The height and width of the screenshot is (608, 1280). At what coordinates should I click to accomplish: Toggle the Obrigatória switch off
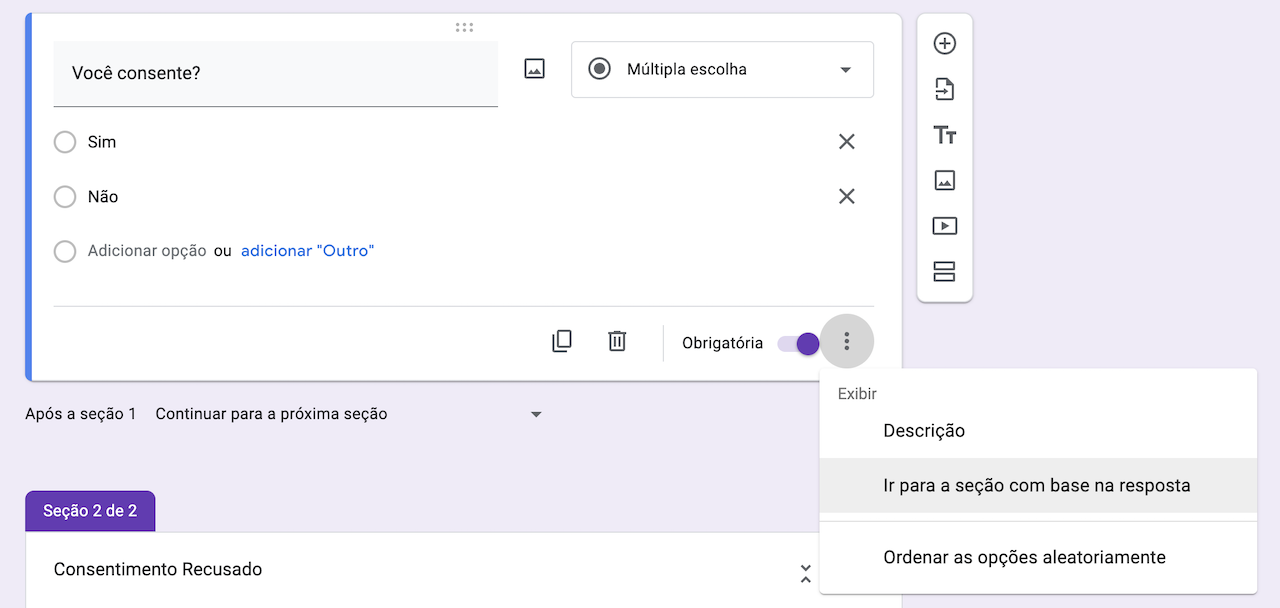(x=800, y=343)
